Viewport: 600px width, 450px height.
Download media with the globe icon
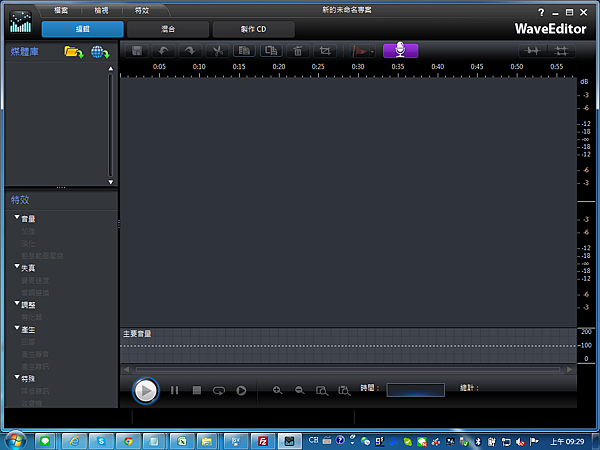coord(100,52)
